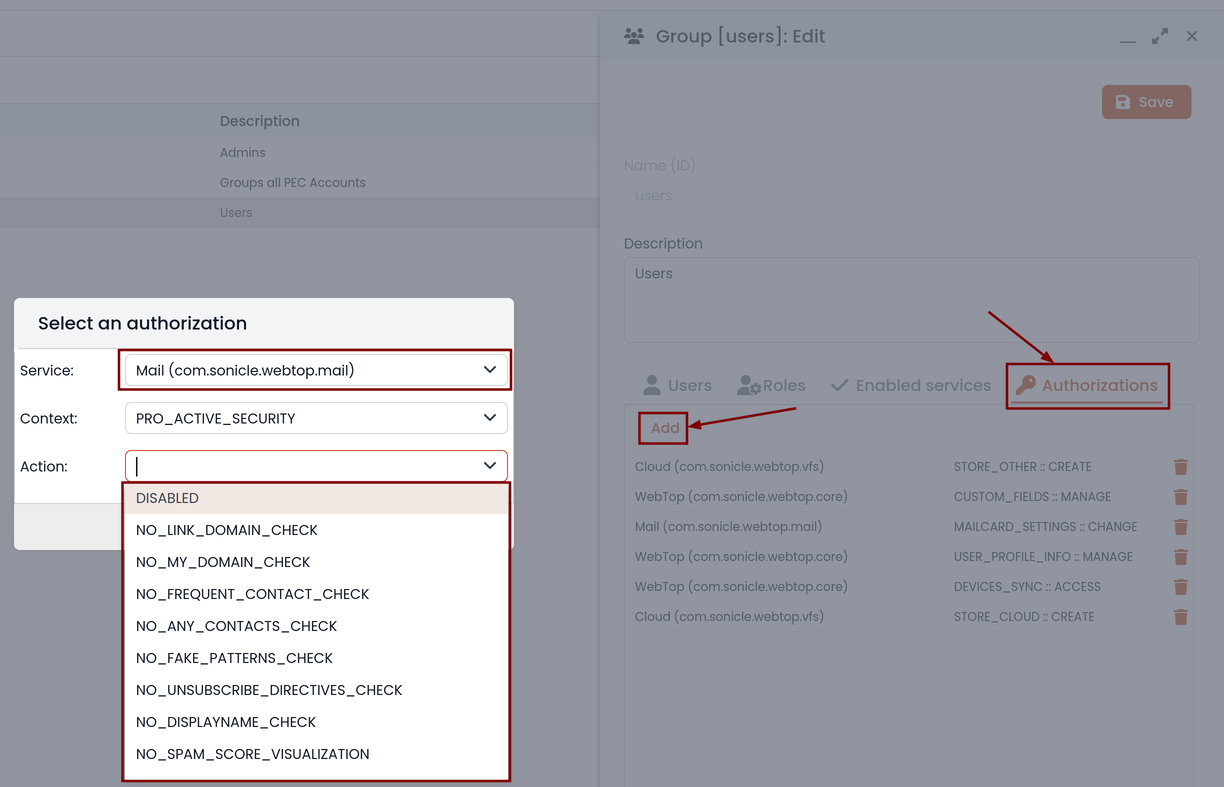Delete the CUSTOM_FIELDS :: MANAGE authorization
Image resolution: width=1224 pixels, height=787 pixels.
pos(1180,497)
